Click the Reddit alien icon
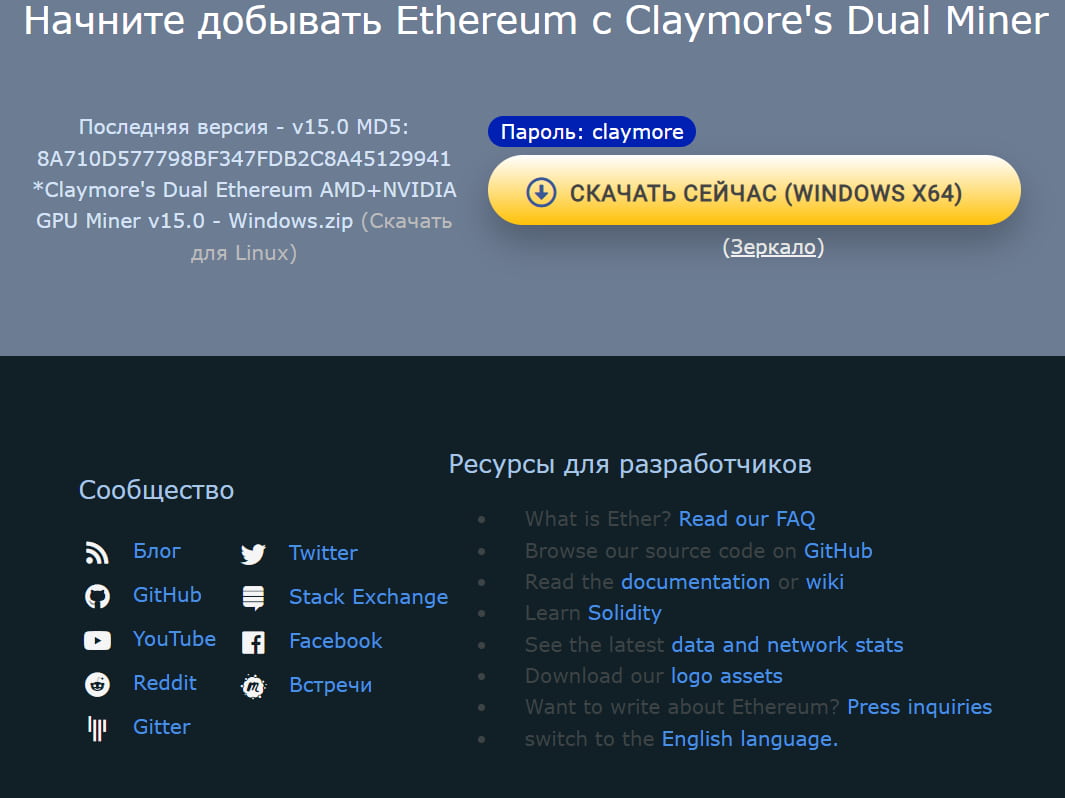 click(x=97, y=685)
